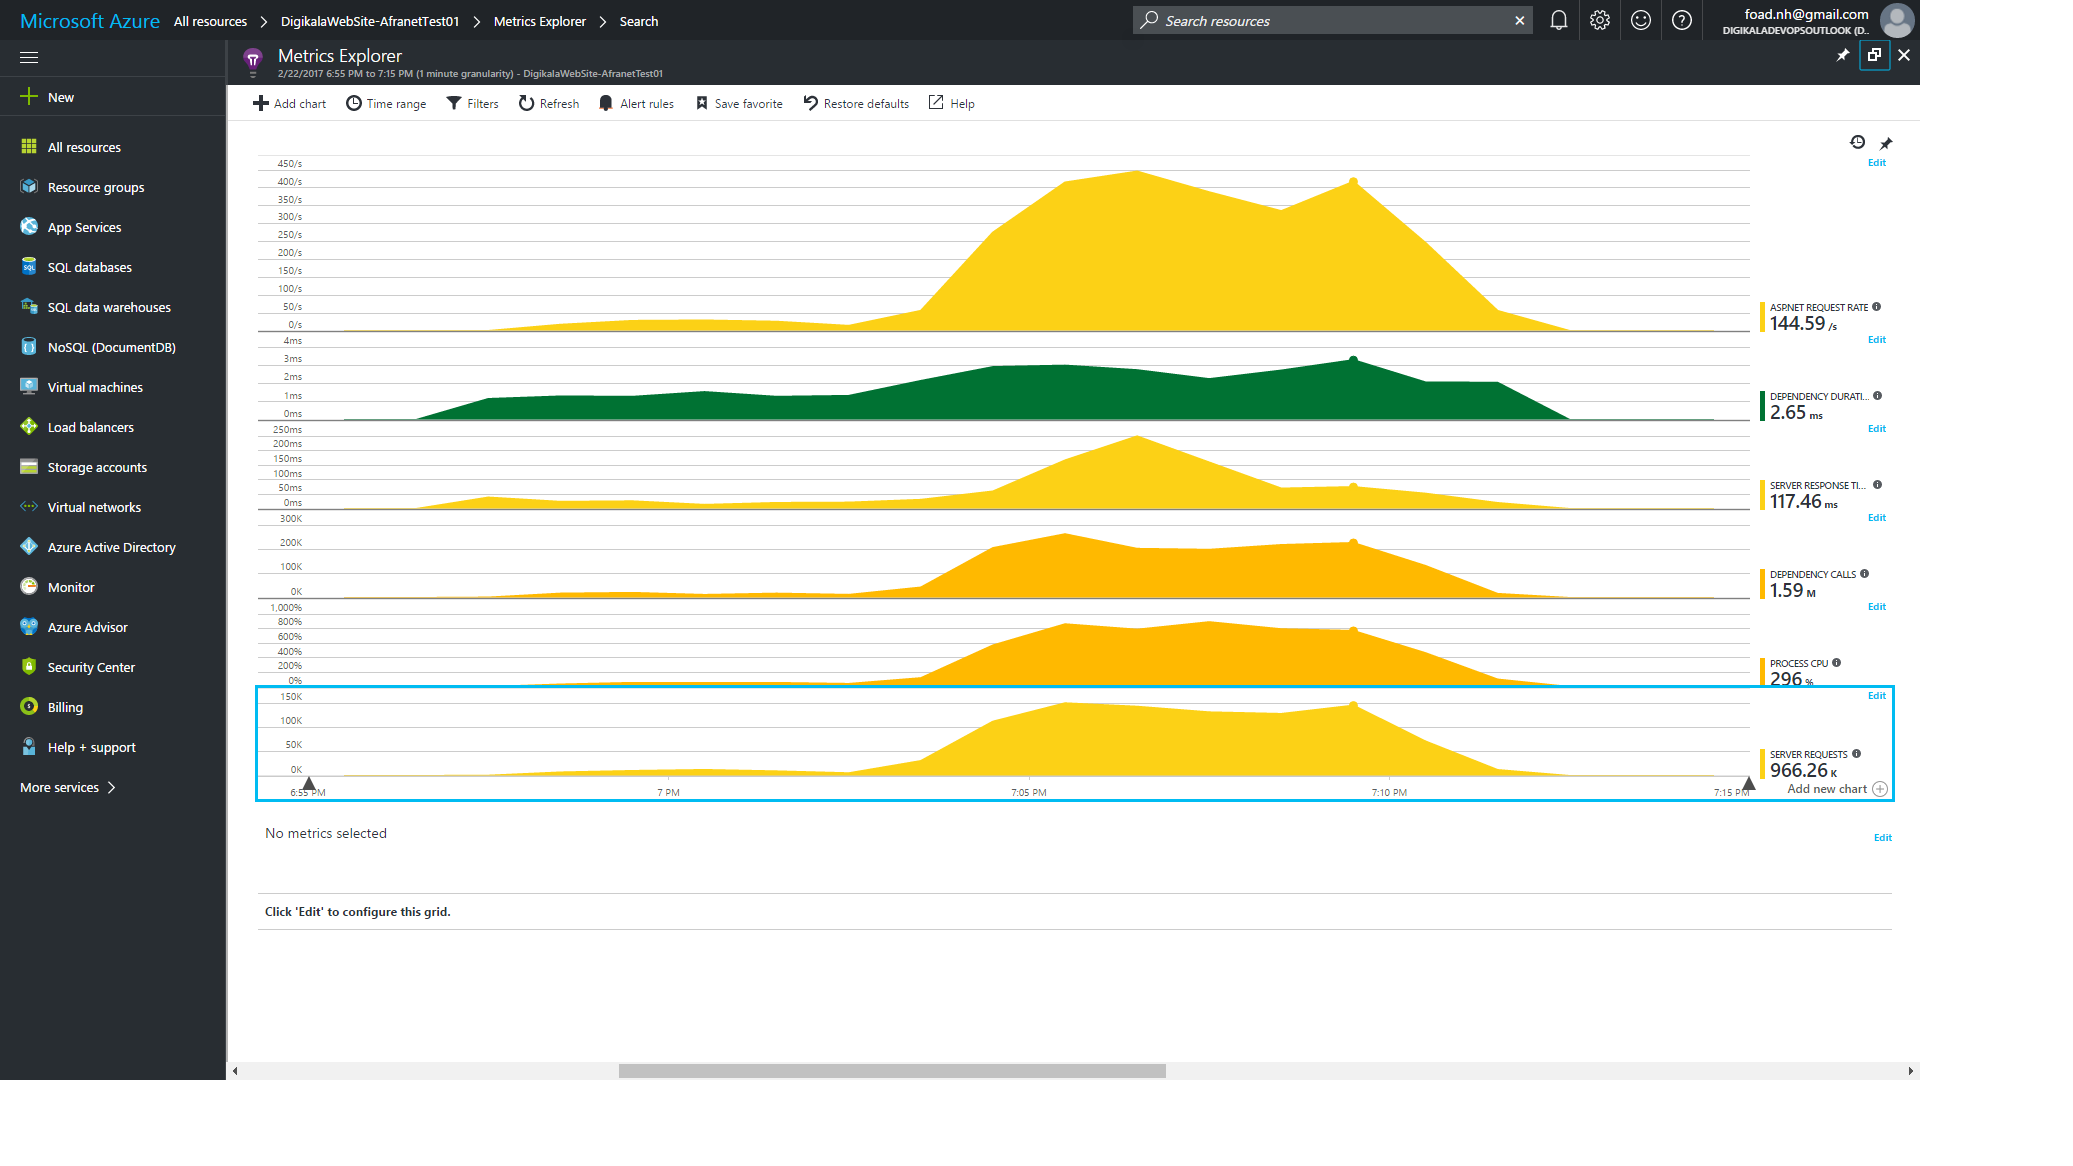The height and width of the screenshot is (1166, 2073).
Task: Open Alert rules
Action: (636, 103)
